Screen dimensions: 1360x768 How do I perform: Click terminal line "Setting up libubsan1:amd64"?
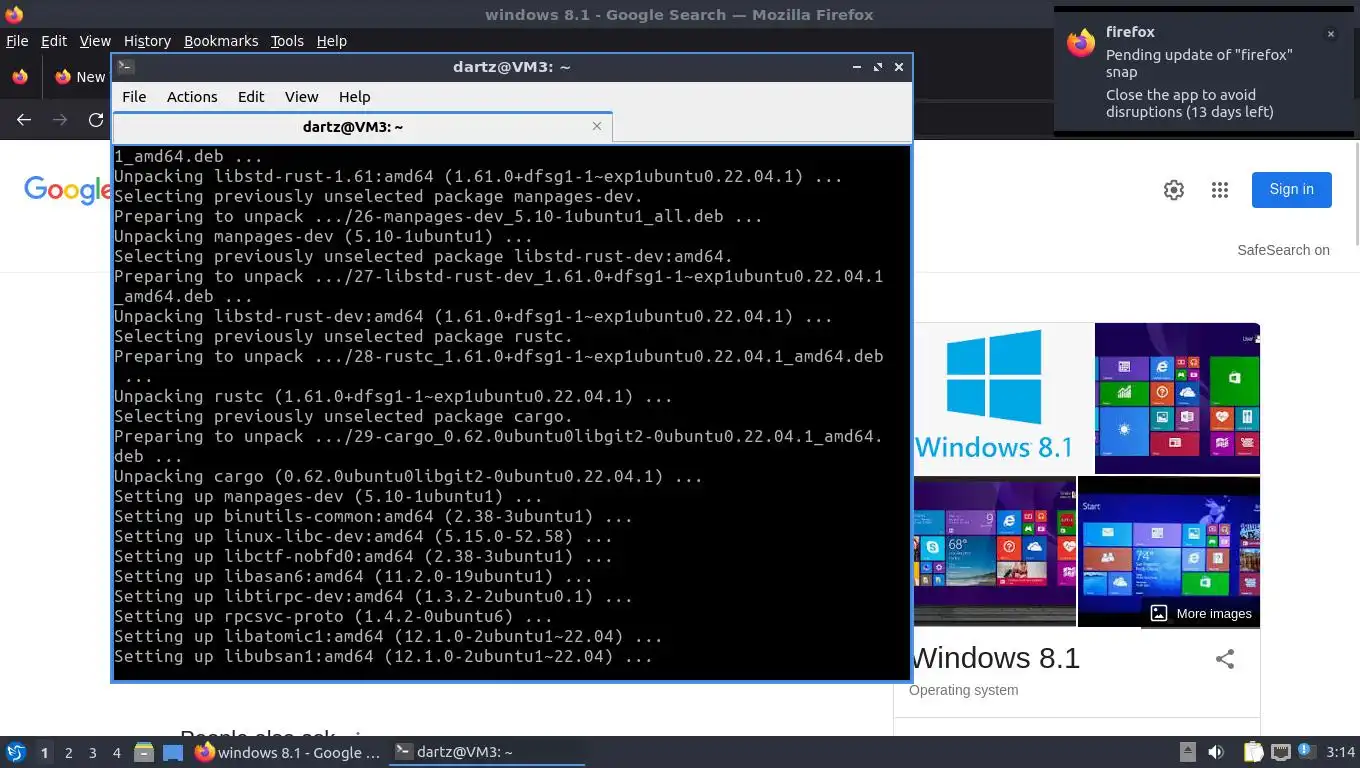tap(383, 657)
